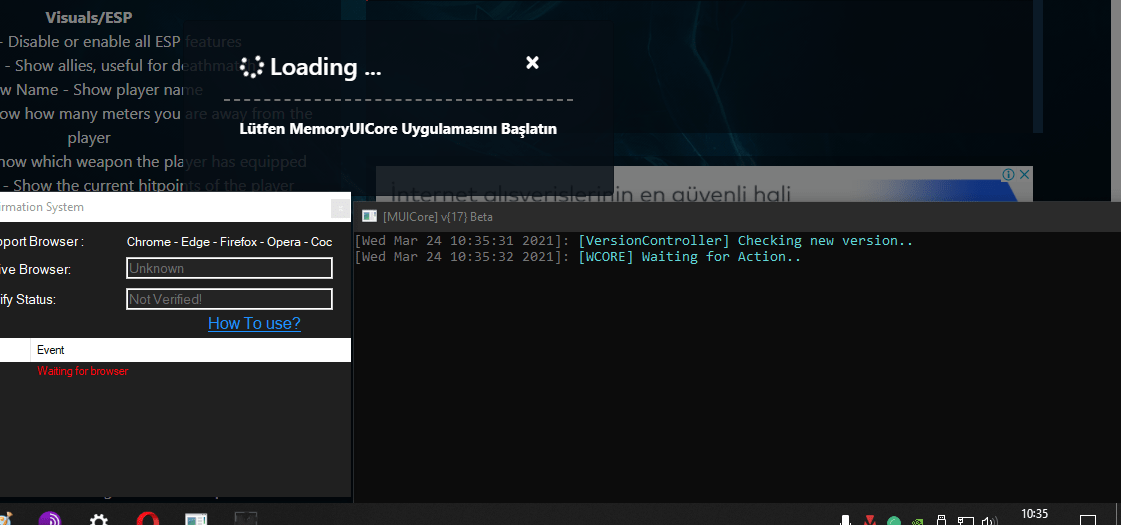Click the Verify Status field 'Not Verified!'
Screen dimensions: 1121x525
[x=229, y=299]
